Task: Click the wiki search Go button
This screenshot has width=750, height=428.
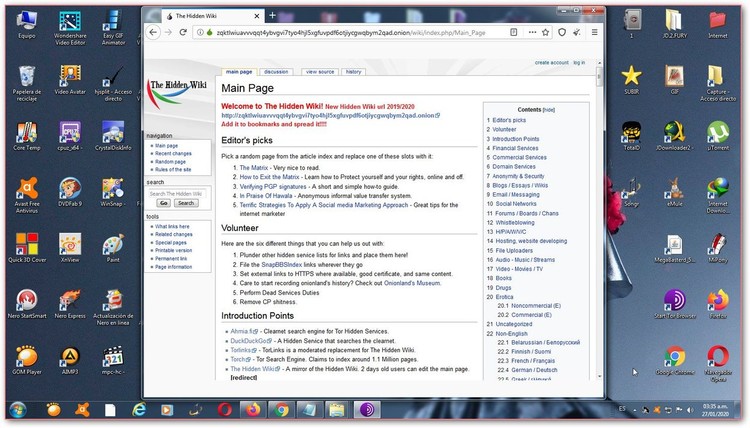Action: click(x=164, y=203)
